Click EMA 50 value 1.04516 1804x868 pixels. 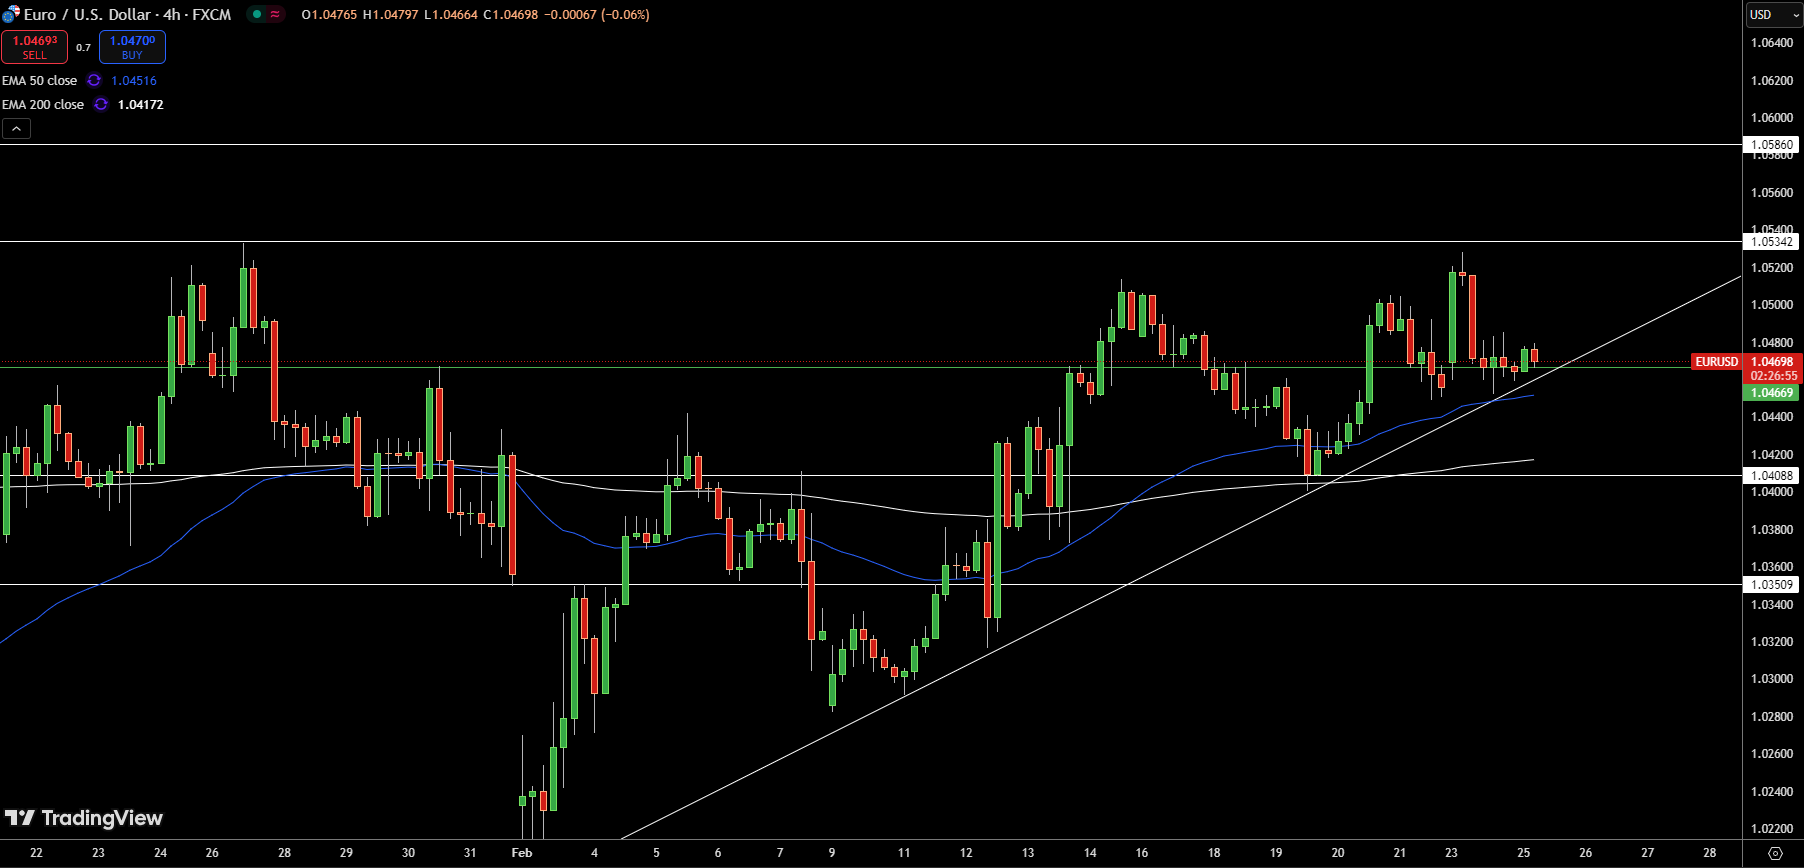tap(134, 80)
